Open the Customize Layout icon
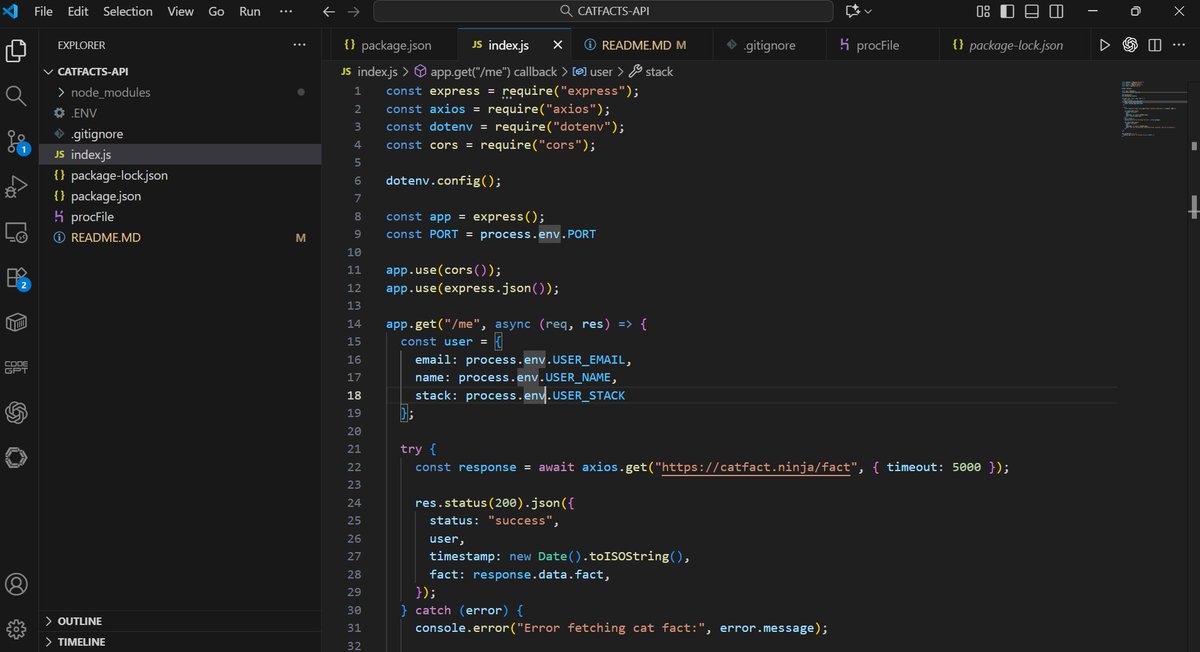 (x=984, y=12)
